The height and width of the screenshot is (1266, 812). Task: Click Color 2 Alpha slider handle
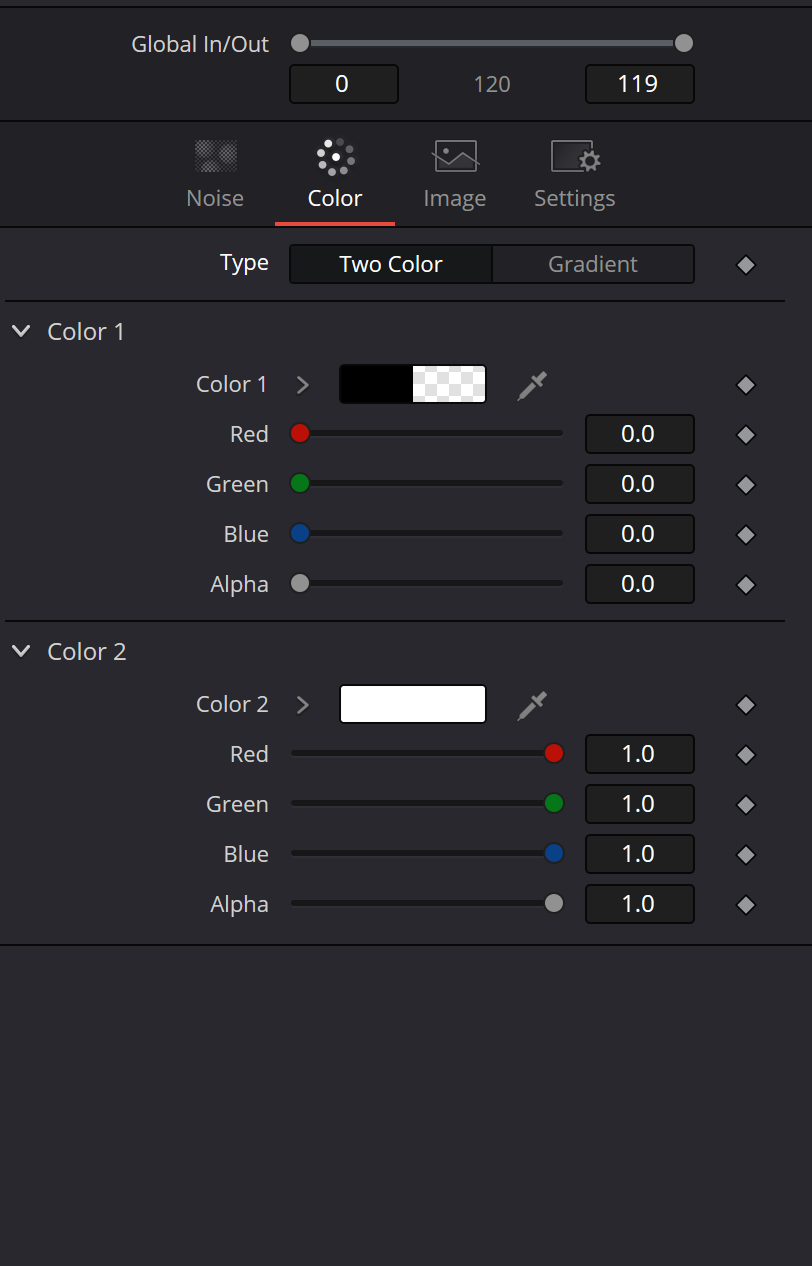(x=554, y=903)
